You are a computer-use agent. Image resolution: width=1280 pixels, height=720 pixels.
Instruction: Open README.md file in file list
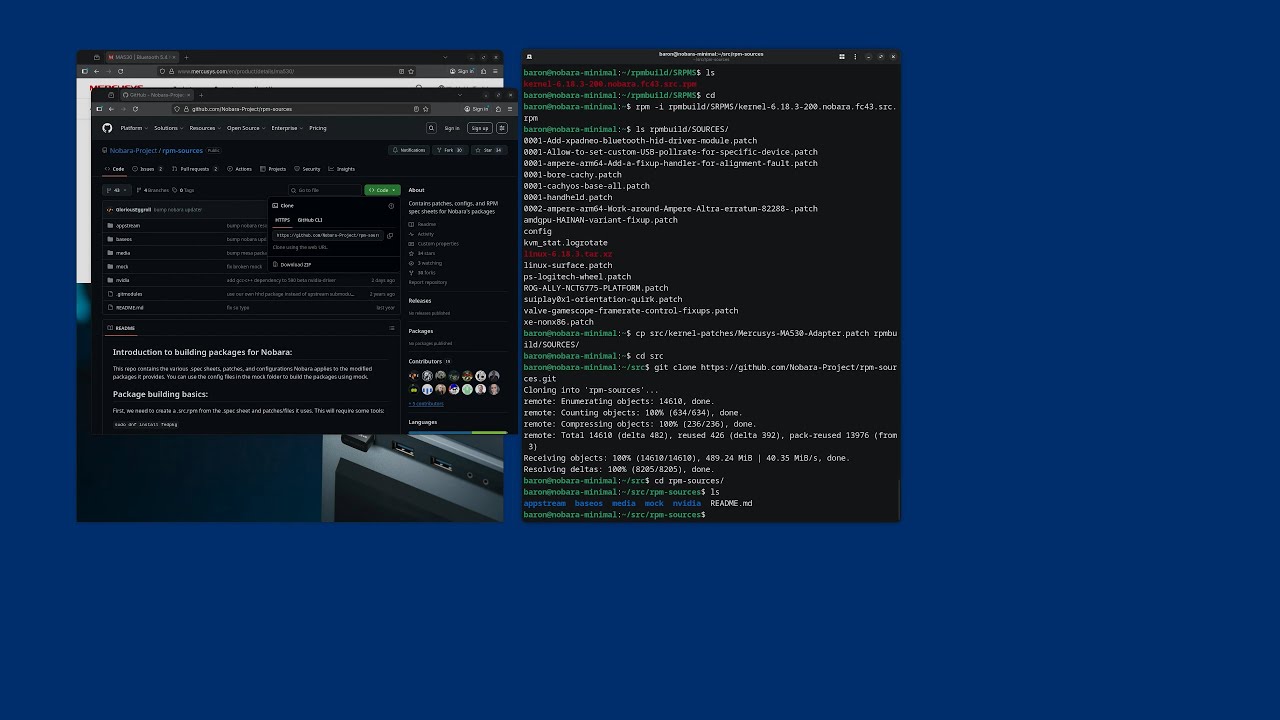130,308
